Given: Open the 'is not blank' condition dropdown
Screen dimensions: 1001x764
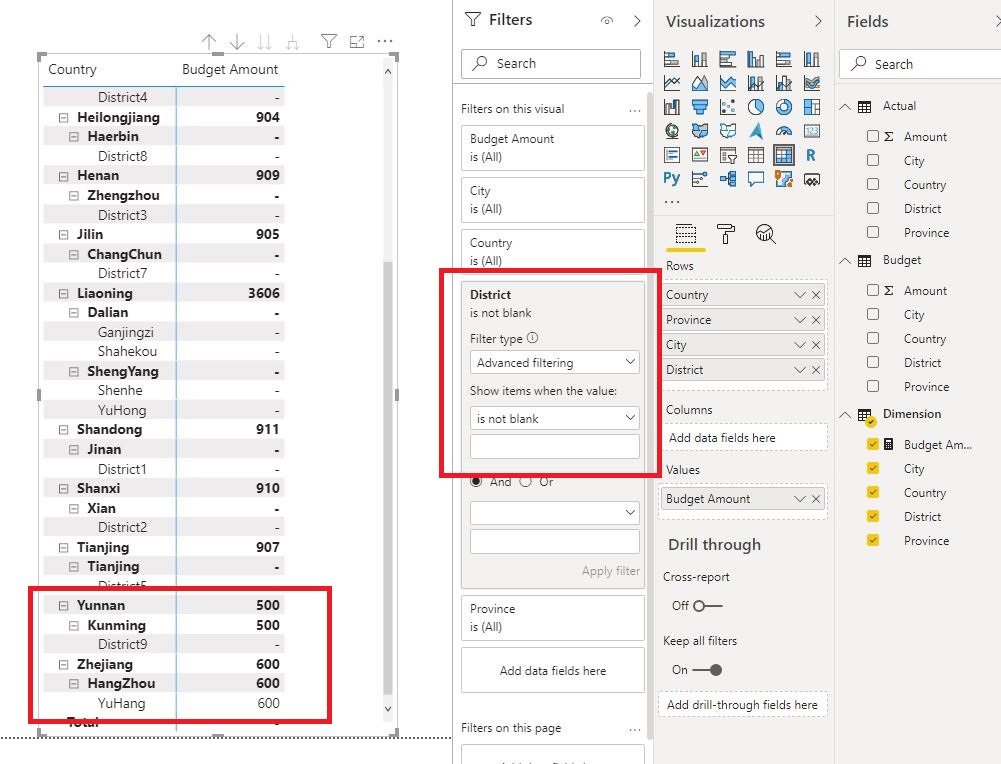Looking at the screenshot, I should click(555, 419).
